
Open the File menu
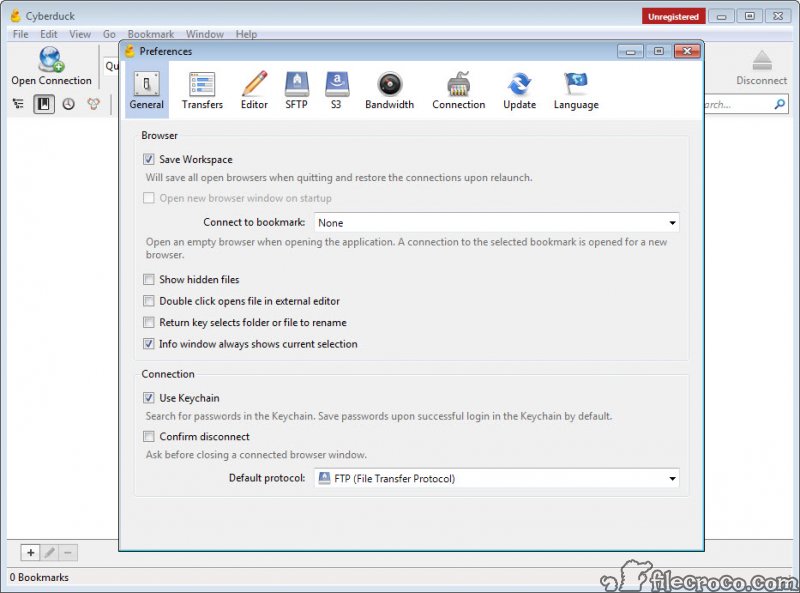(20, 34)
